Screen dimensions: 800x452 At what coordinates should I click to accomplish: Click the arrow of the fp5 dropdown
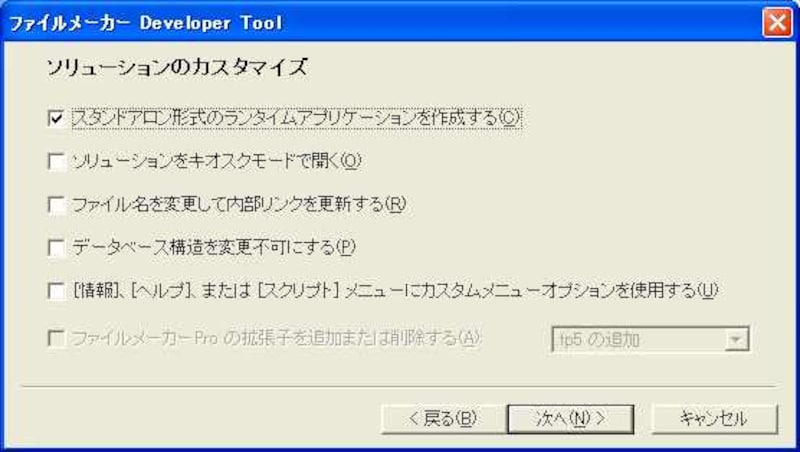tap(736, 340)
